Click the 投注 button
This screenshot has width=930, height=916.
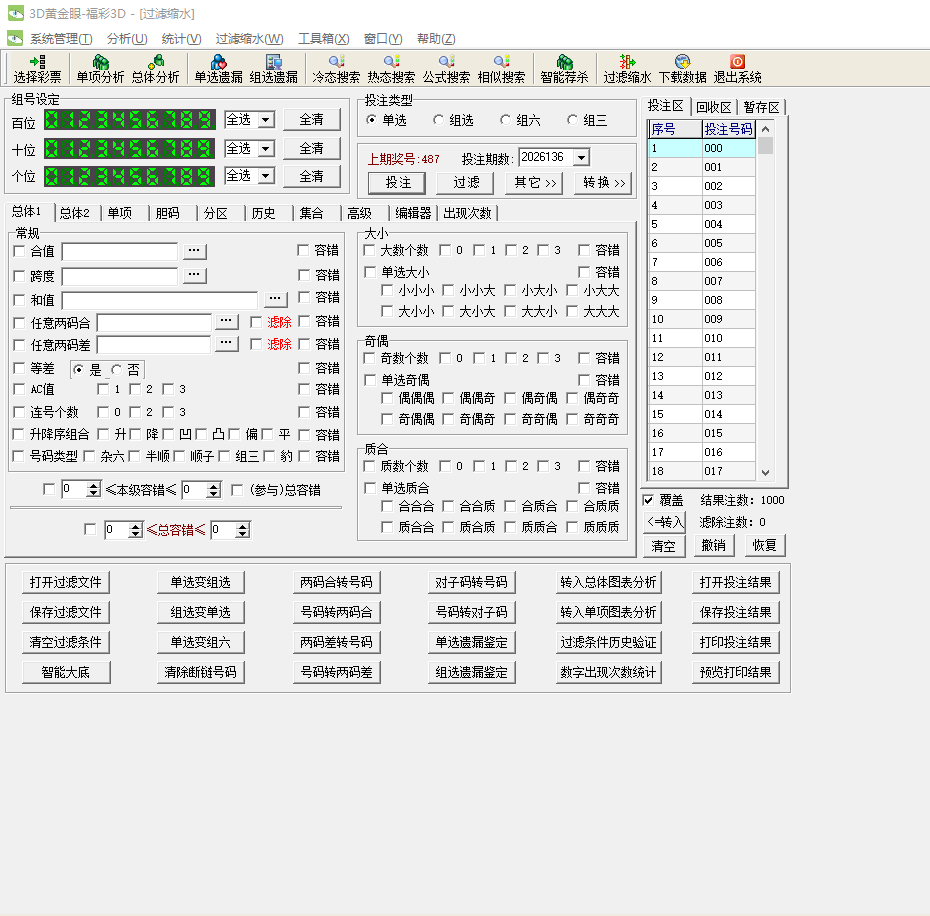click(x=397, y=183)
